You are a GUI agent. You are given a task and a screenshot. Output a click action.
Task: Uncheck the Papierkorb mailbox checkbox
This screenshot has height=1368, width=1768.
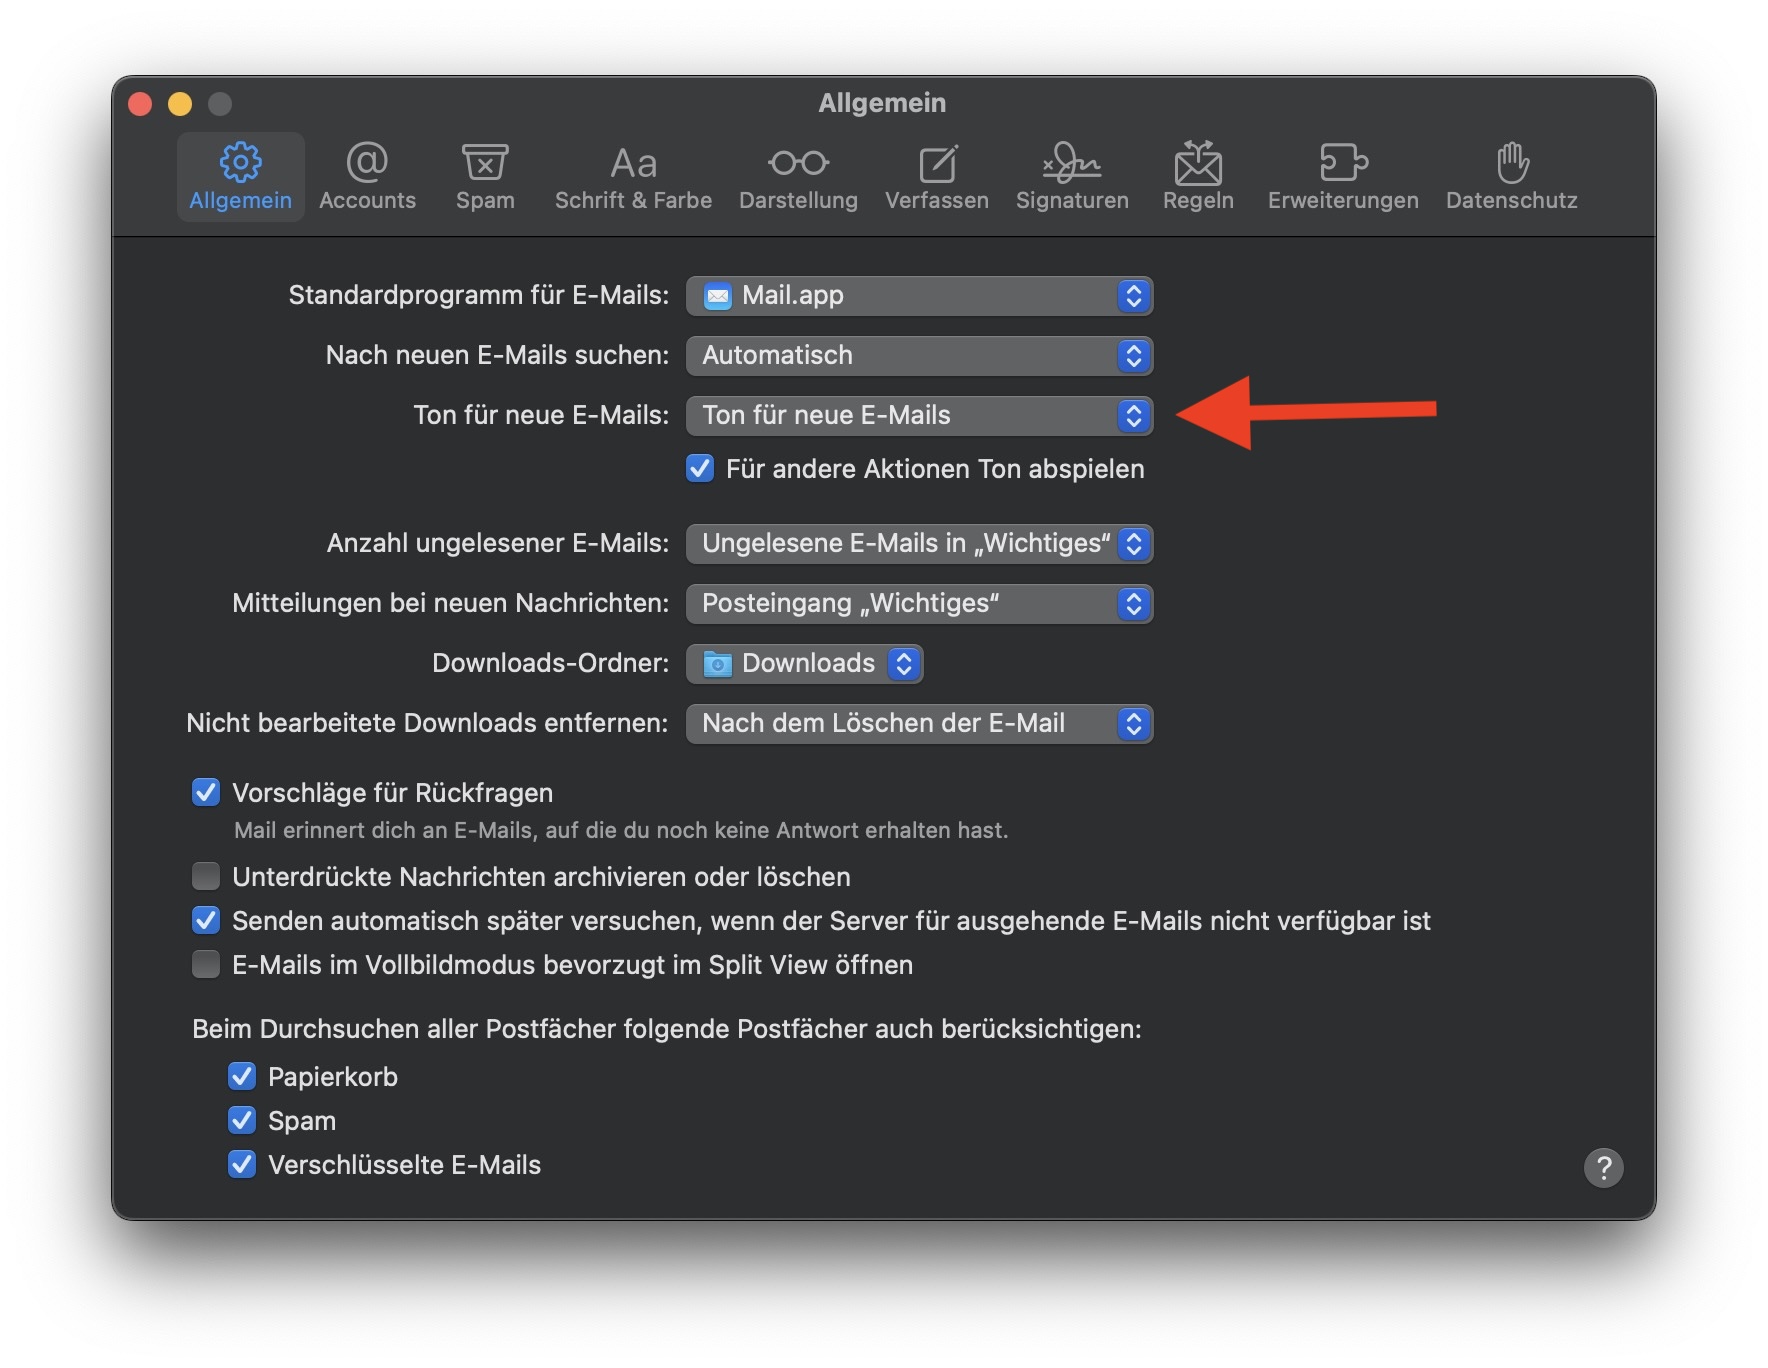click(242, 1077)
